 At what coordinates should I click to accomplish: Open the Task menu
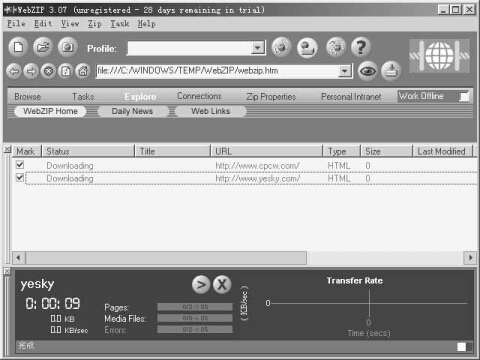tap(120, 24)
